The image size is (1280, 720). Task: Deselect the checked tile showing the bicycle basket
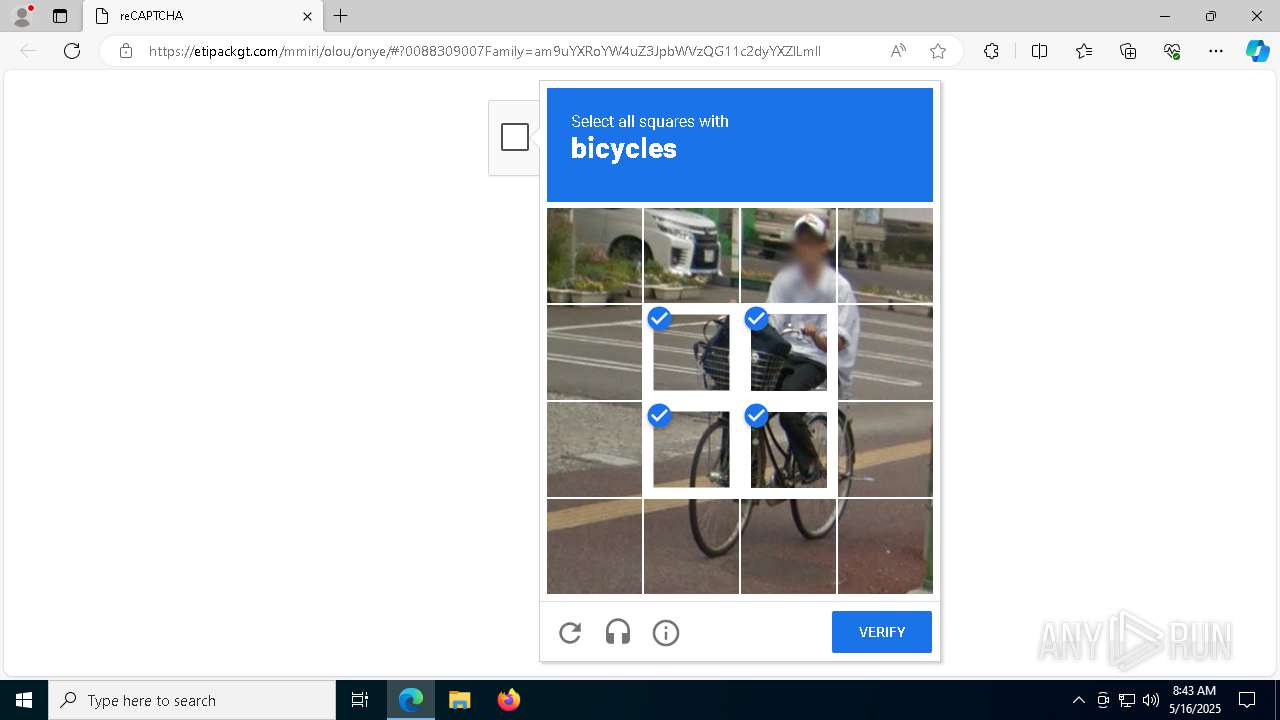coord(691,352)
